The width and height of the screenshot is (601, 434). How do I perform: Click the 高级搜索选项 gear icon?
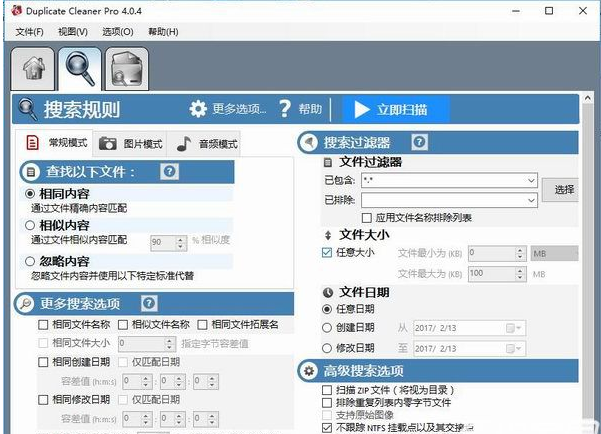(x=309, y=371)
